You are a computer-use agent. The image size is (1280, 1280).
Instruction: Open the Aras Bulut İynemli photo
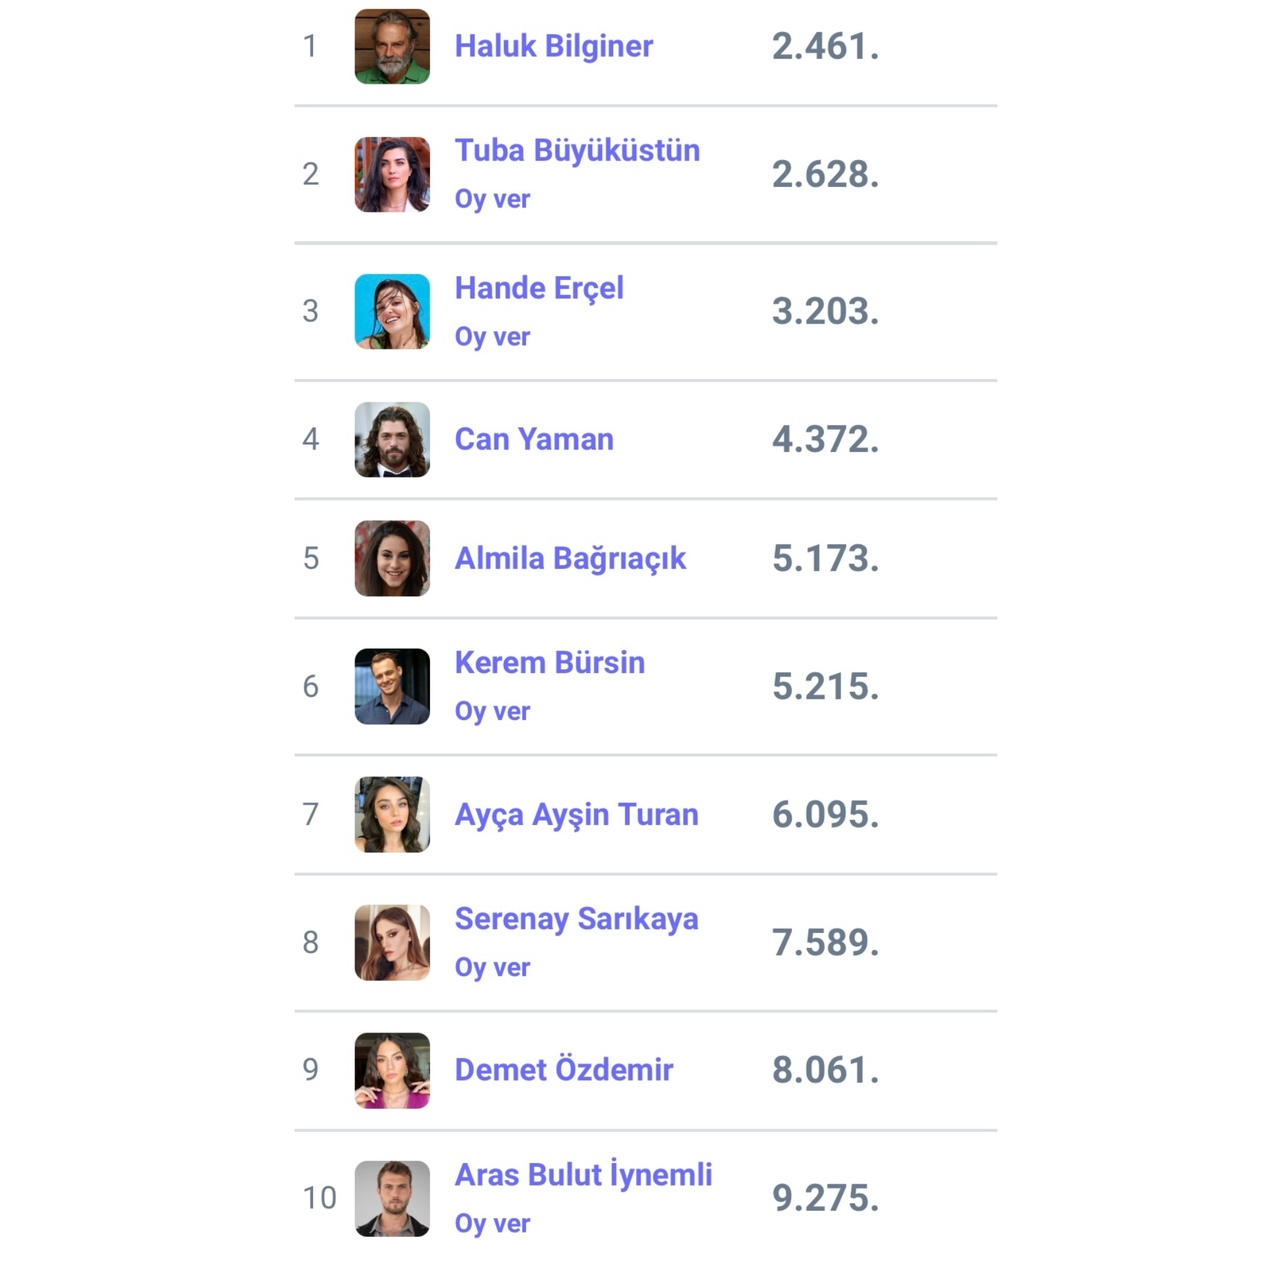tap(392, 1198)
